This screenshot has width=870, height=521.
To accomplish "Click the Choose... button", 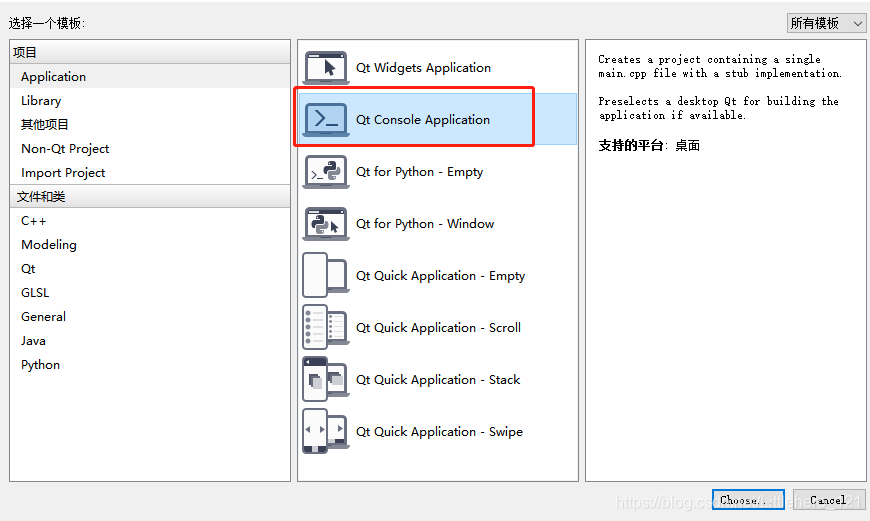I will point(748,500).
